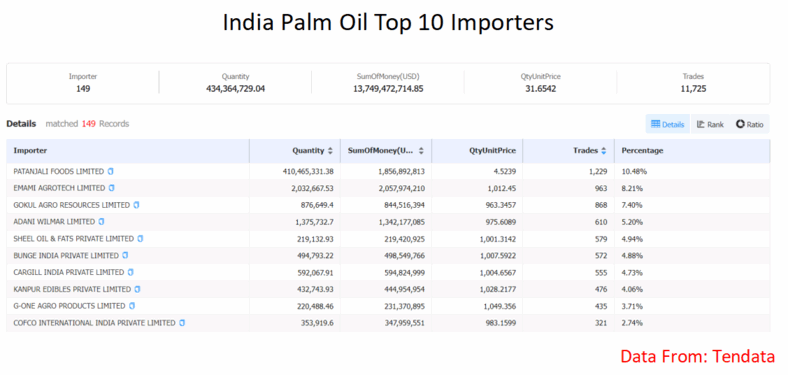This screenshot has width=788, height=375.
Task: Select the COFCO INTERNATIONAL INDIA row
Action: tap(388, 323)
